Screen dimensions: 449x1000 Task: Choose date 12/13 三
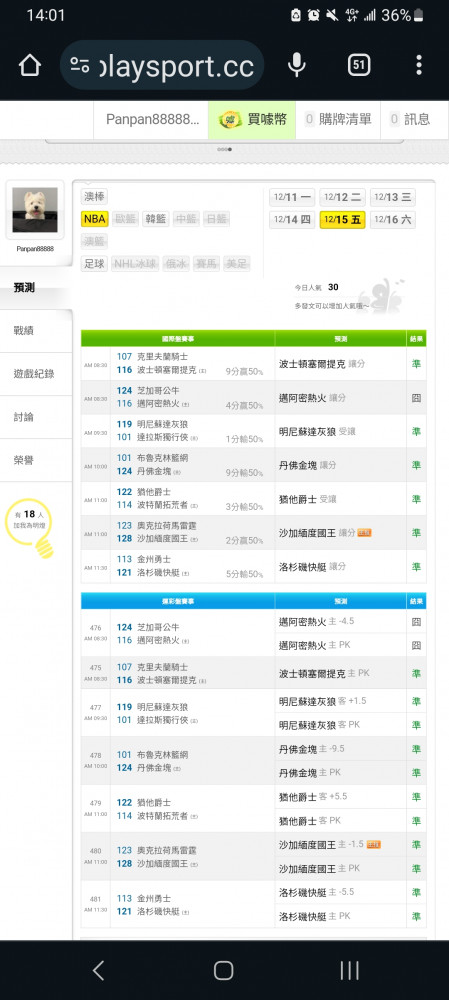coord(393,197)
